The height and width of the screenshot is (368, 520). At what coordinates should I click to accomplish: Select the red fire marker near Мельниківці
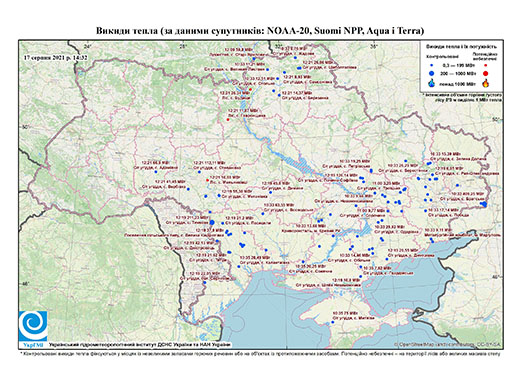pos(208,180)
